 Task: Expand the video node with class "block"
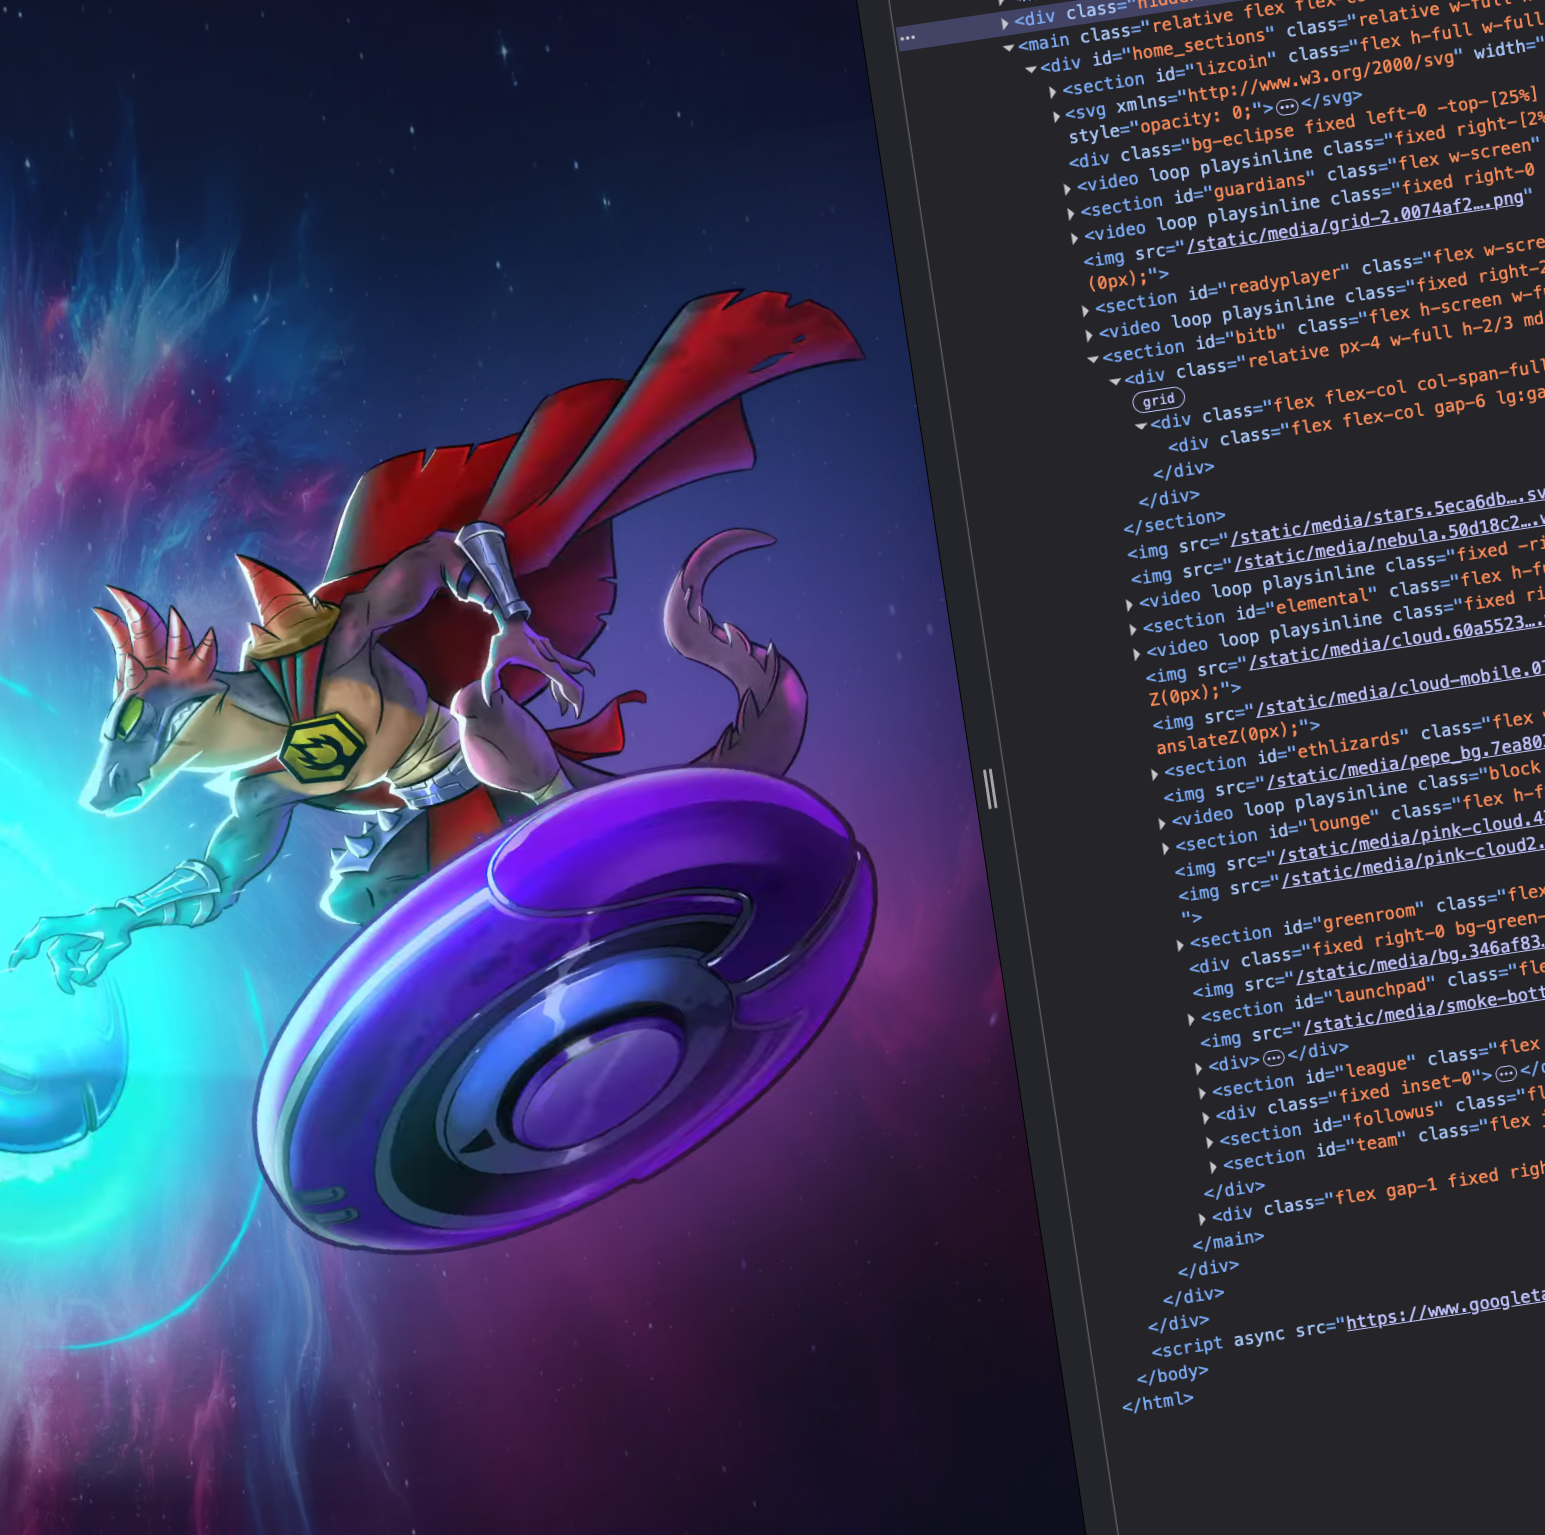click(x=1162, y=822)
